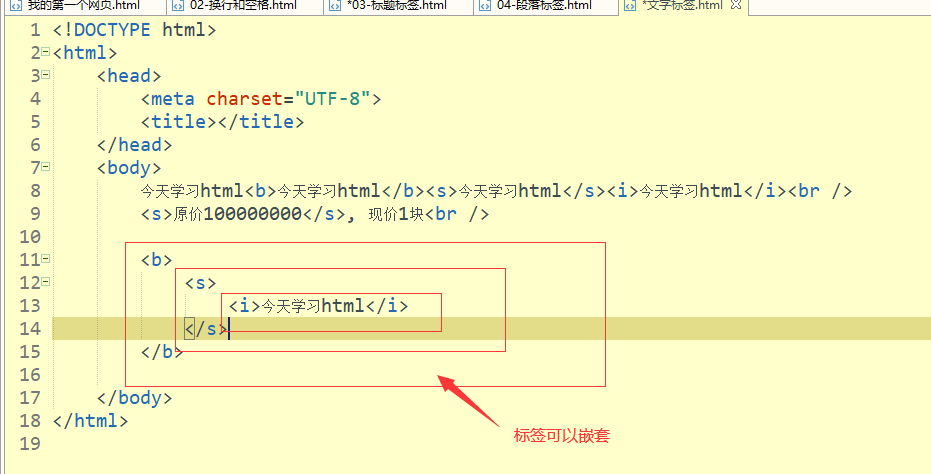
Task: Click the closing </head> tag
Action: point(134,144)
